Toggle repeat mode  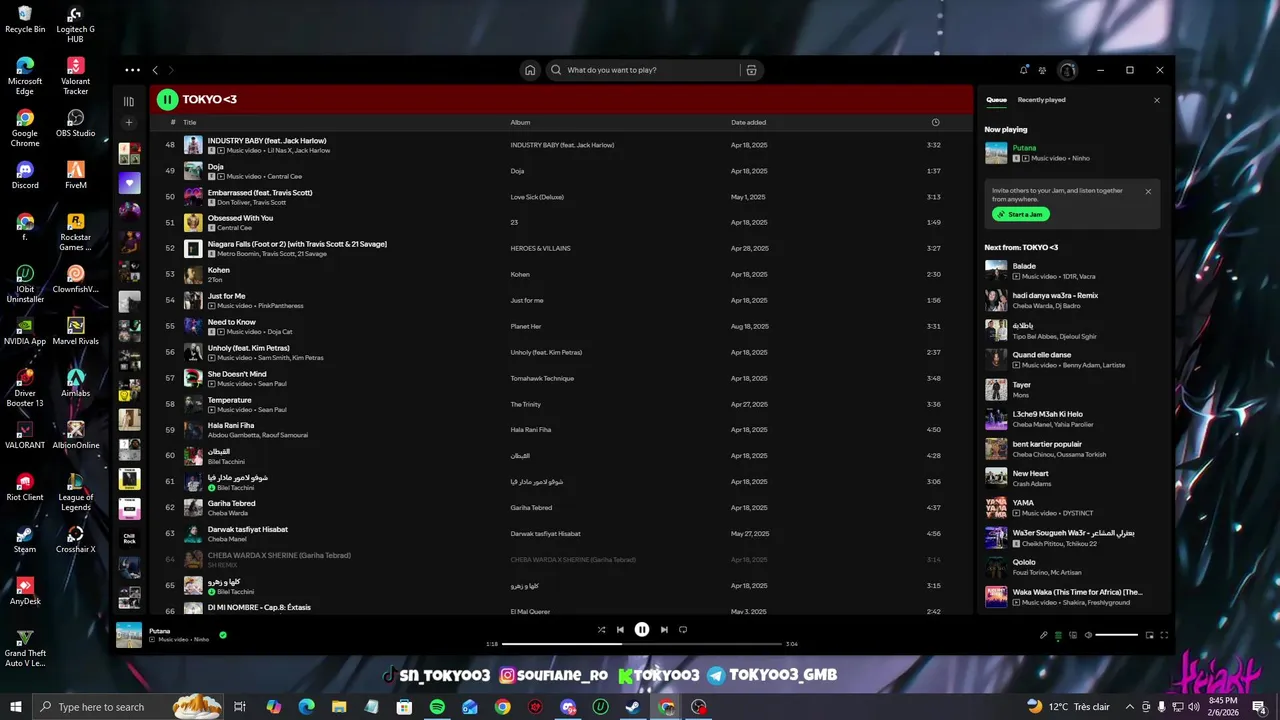click(683, 630)
